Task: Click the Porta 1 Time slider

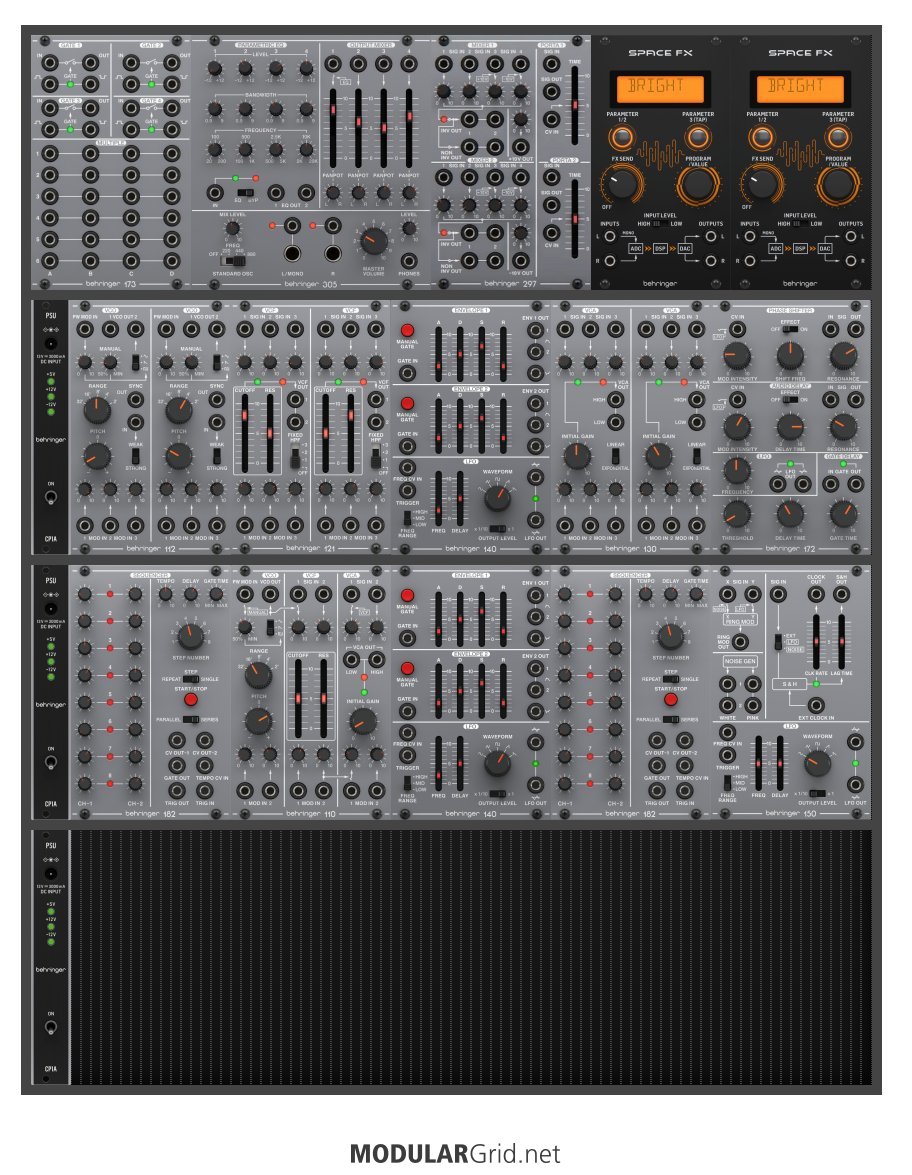Action: (576, 105)
